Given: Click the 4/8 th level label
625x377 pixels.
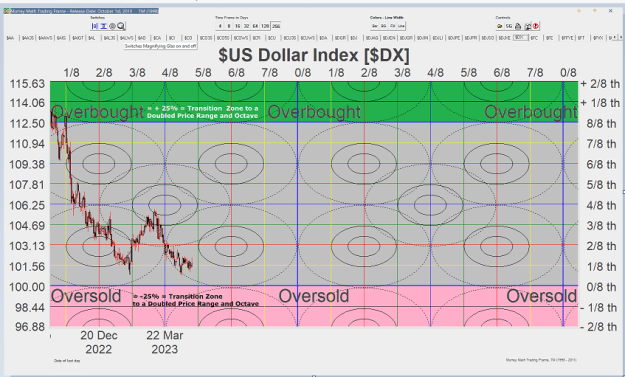Looking at the screenshot, I should pyautogui.click(x=601, y=206).
